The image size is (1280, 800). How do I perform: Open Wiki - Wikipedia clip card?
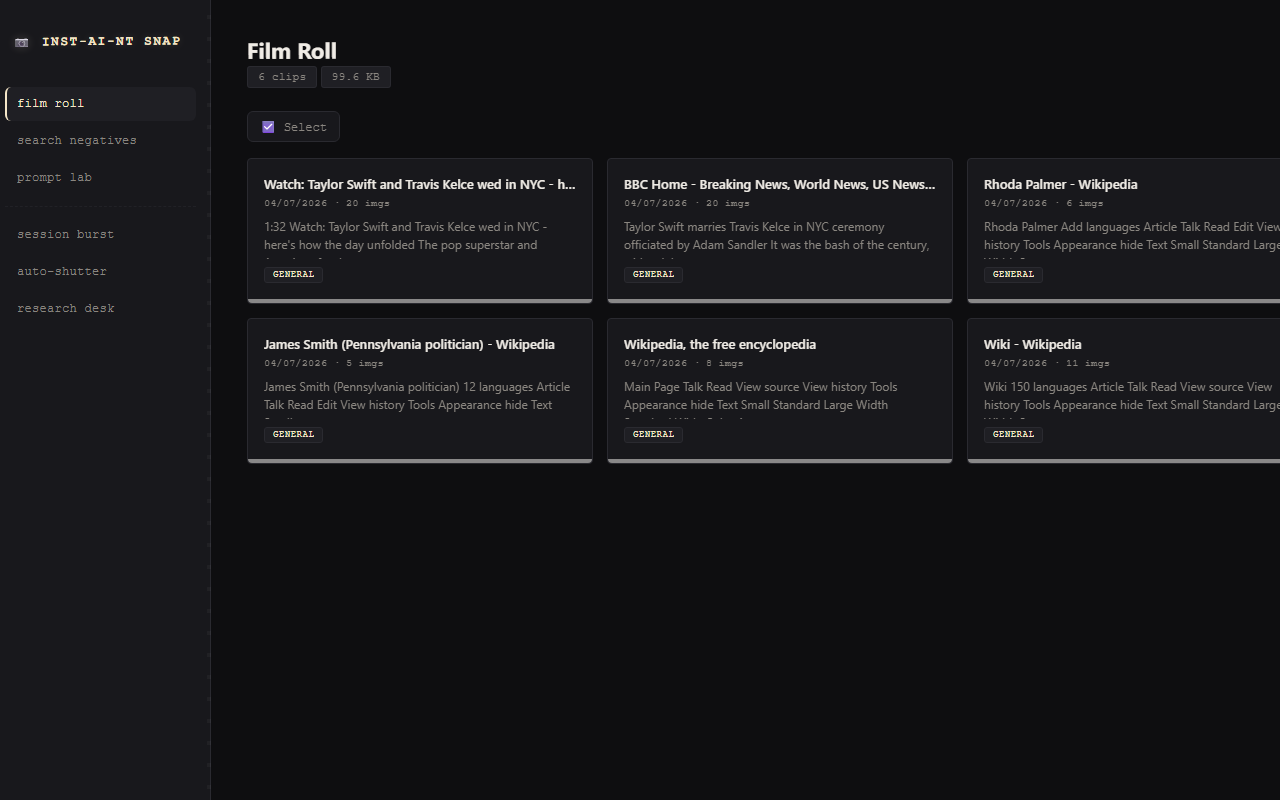pyautogui.click(x=1124, y=390)
